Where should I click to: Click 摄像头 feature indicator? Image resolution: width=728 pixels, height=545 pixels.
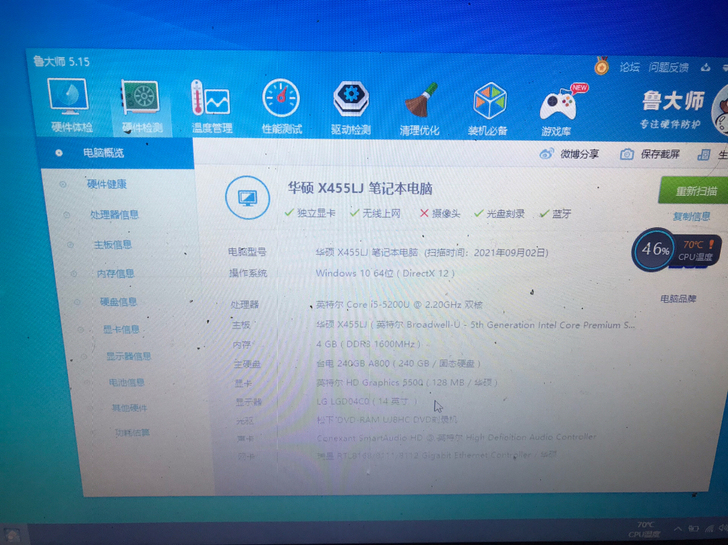point(440,214)
